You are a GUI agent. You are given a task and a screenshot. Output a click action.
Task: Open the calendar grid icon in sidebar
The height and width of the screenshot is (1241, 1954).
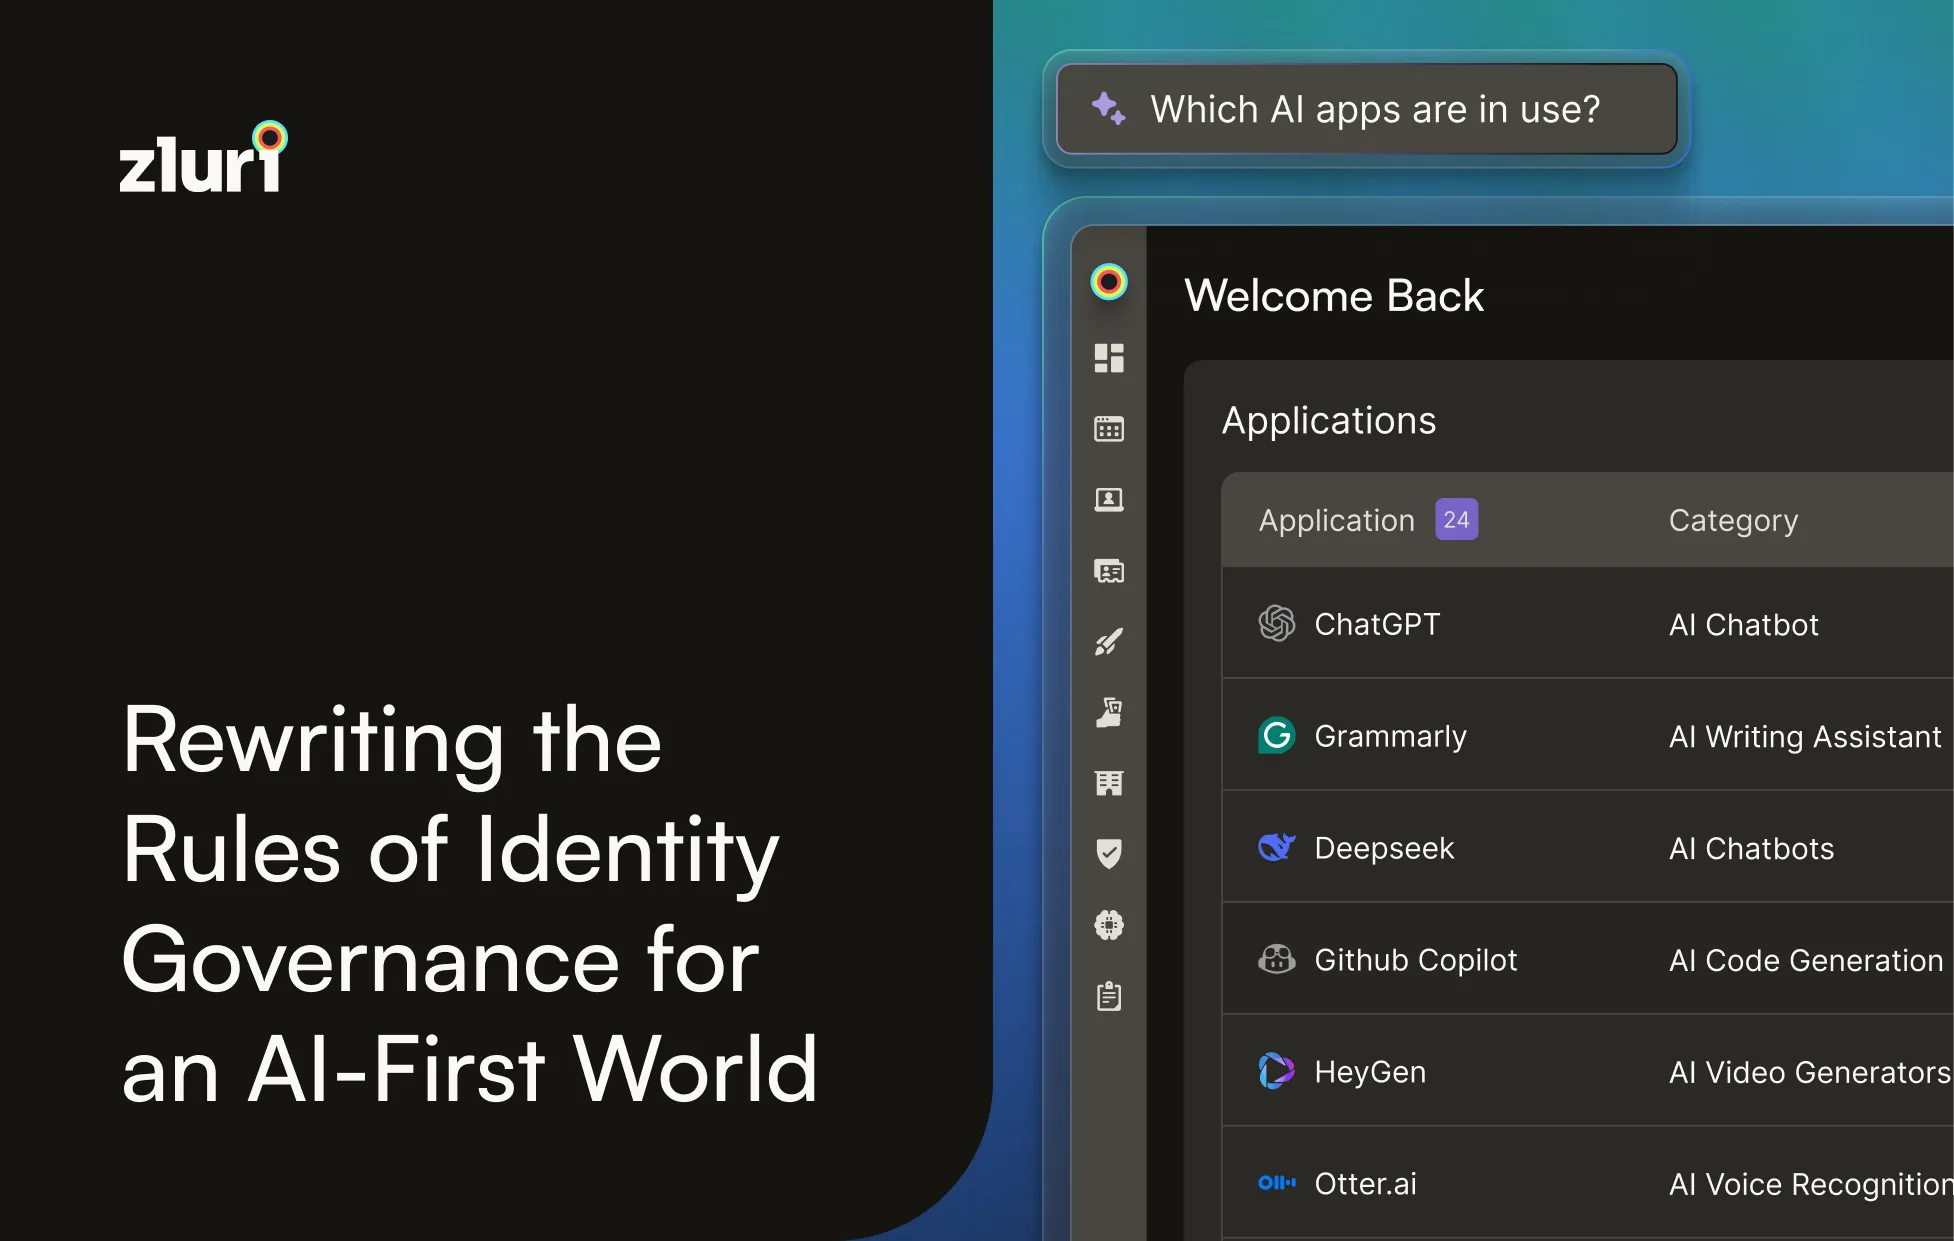click(x=1109, y=429)
